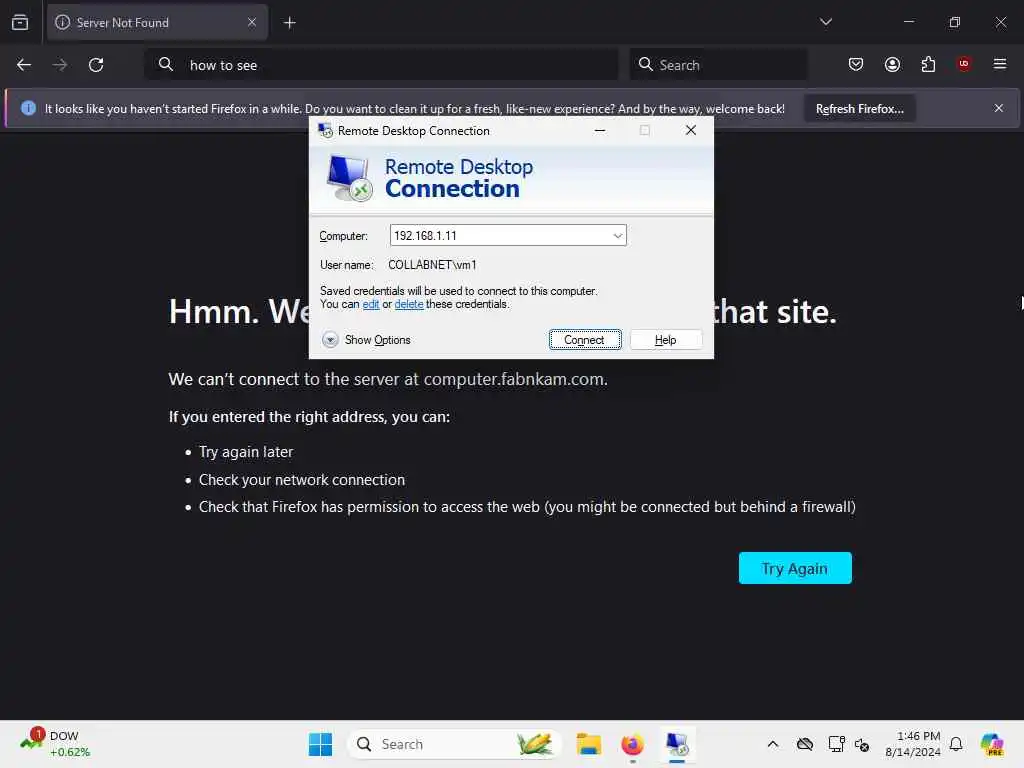Open uBlock Origin extension icon
The image size is (1024, 768).
tap(964, 64)
